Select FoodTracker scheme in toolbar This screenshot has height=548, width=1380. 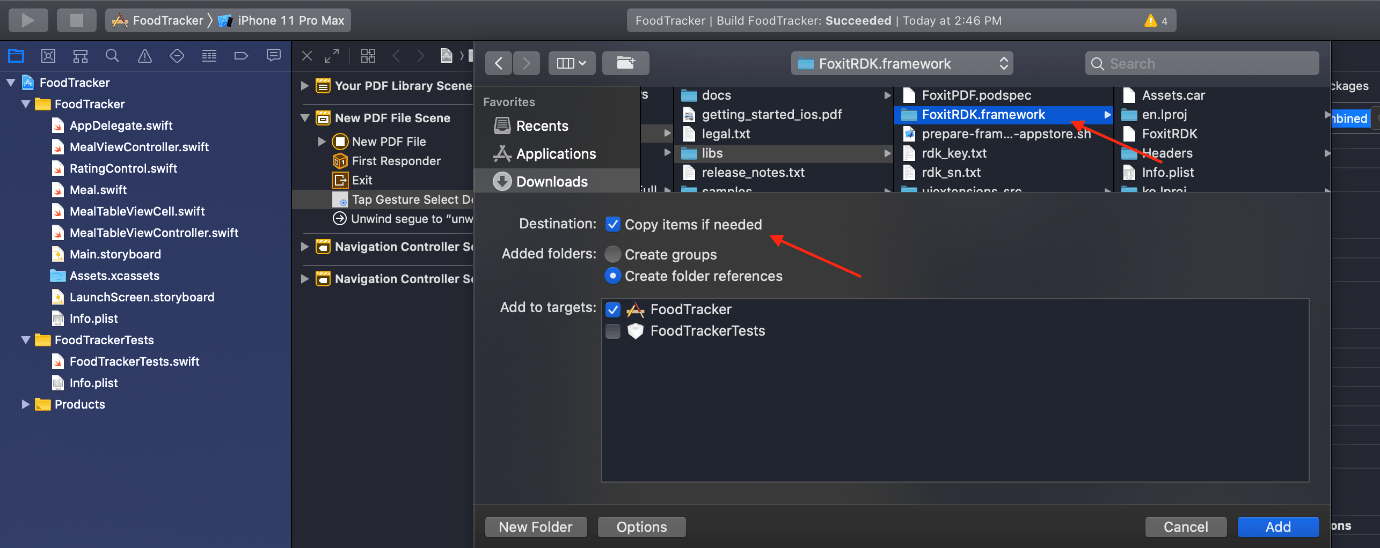coord(157,20)
